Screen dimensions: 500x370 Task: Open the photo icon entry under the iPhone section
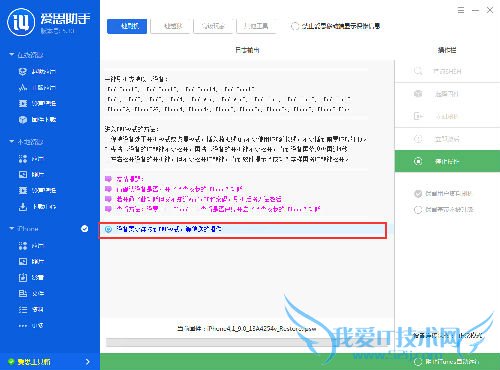[23, 261]
